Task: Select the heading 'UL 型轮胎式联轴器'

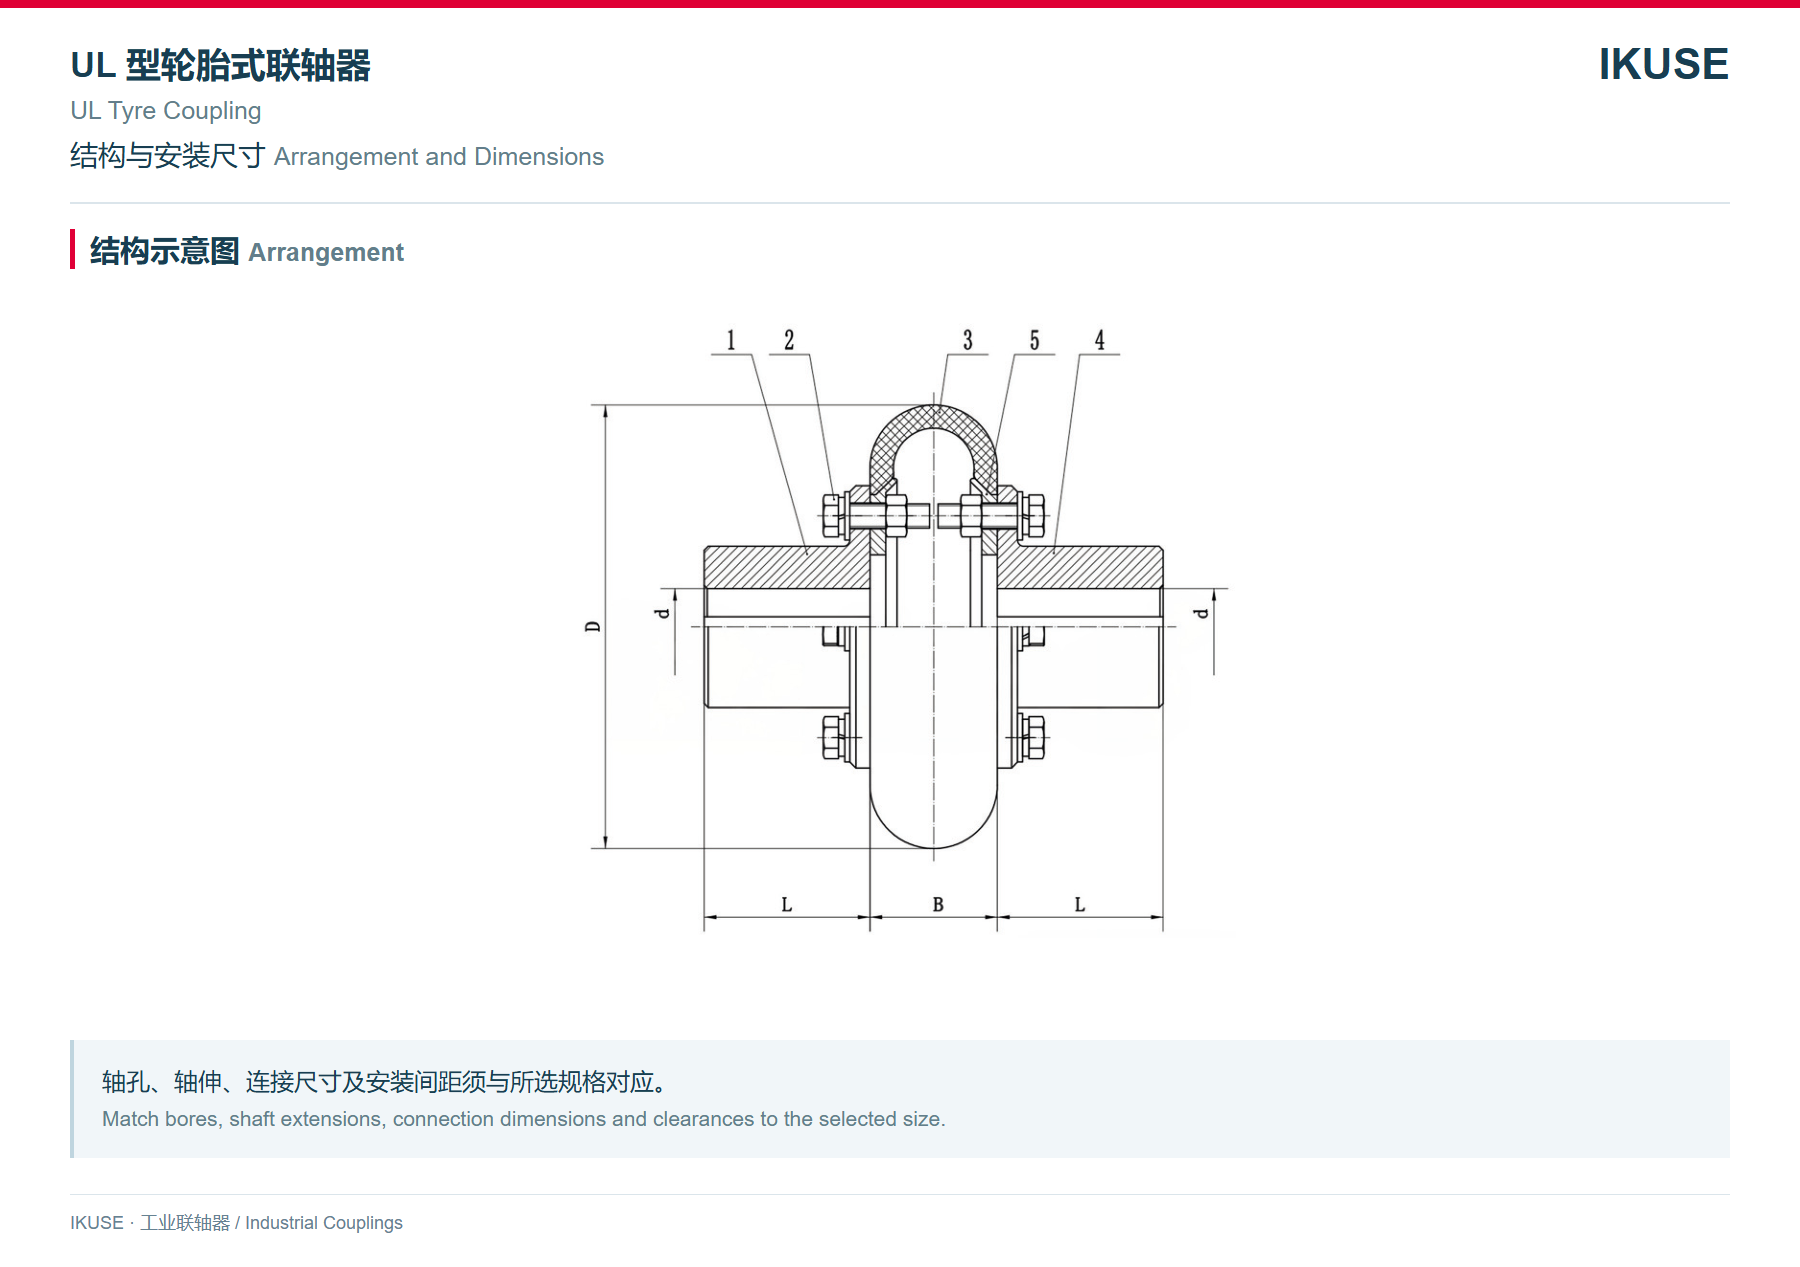Action: click(x=220, y=66)
